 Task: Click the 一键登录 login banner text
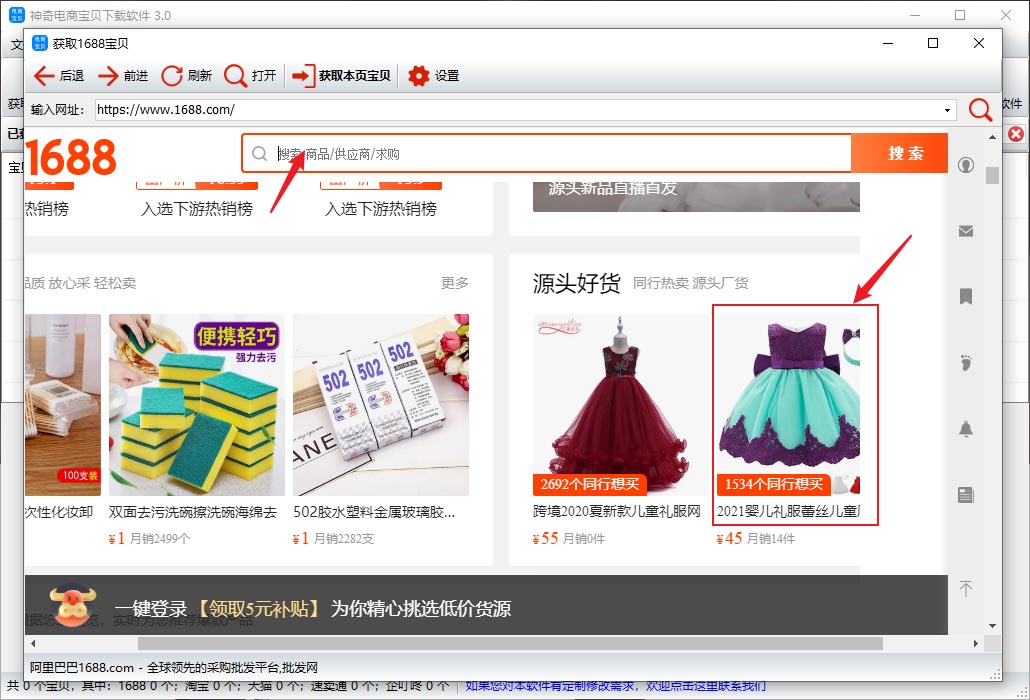coord(151,609)
